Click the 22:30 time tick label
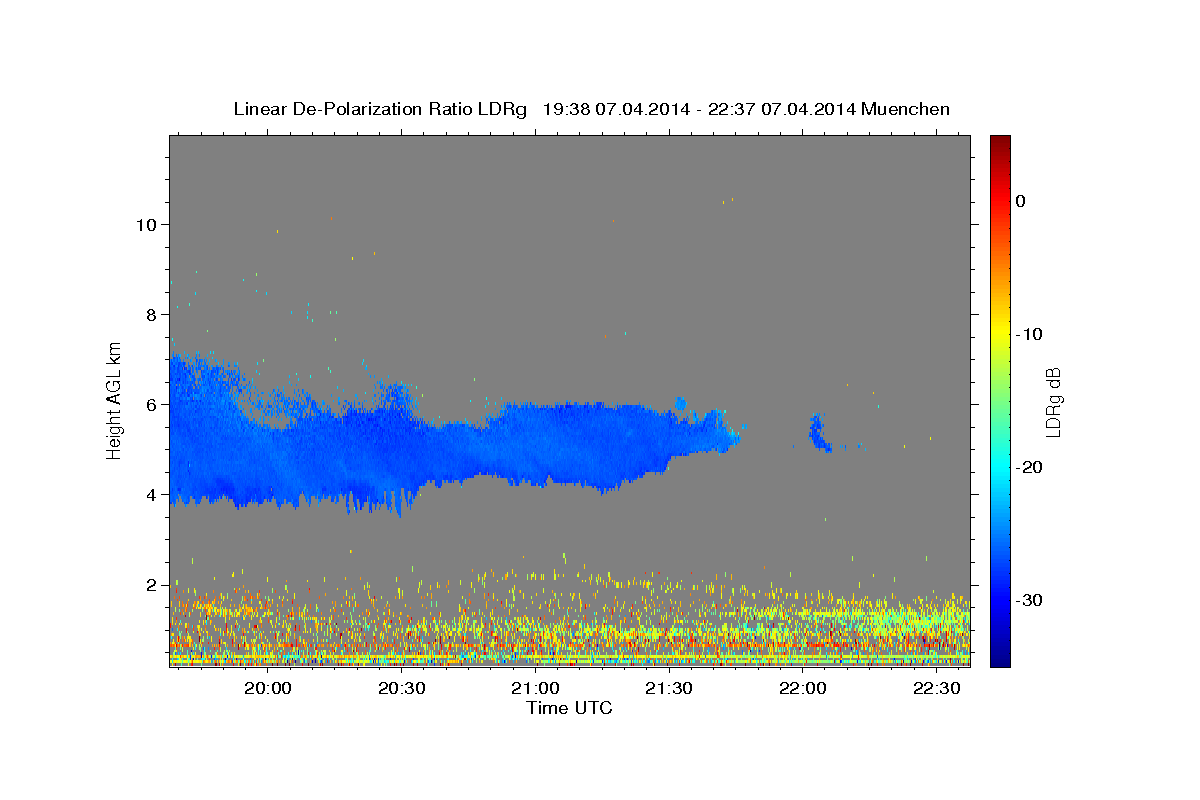Image resolution: width=1200 pixels, height=800 pixels. (936, 688)
